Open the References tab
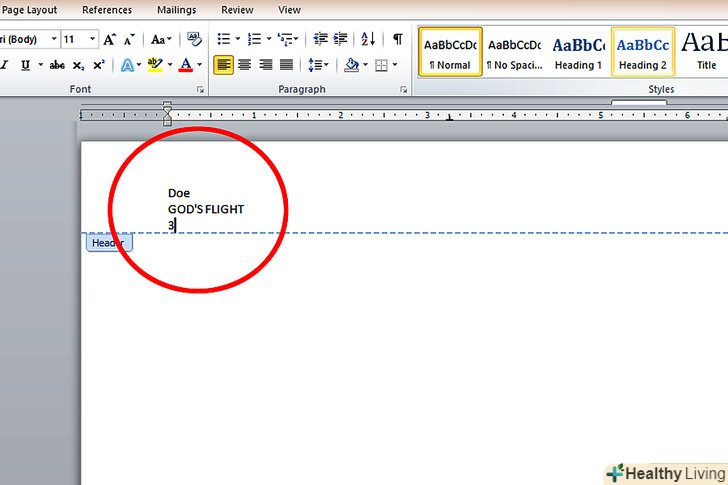The width and height of the screenshot is (728, 485). point(107,10)
